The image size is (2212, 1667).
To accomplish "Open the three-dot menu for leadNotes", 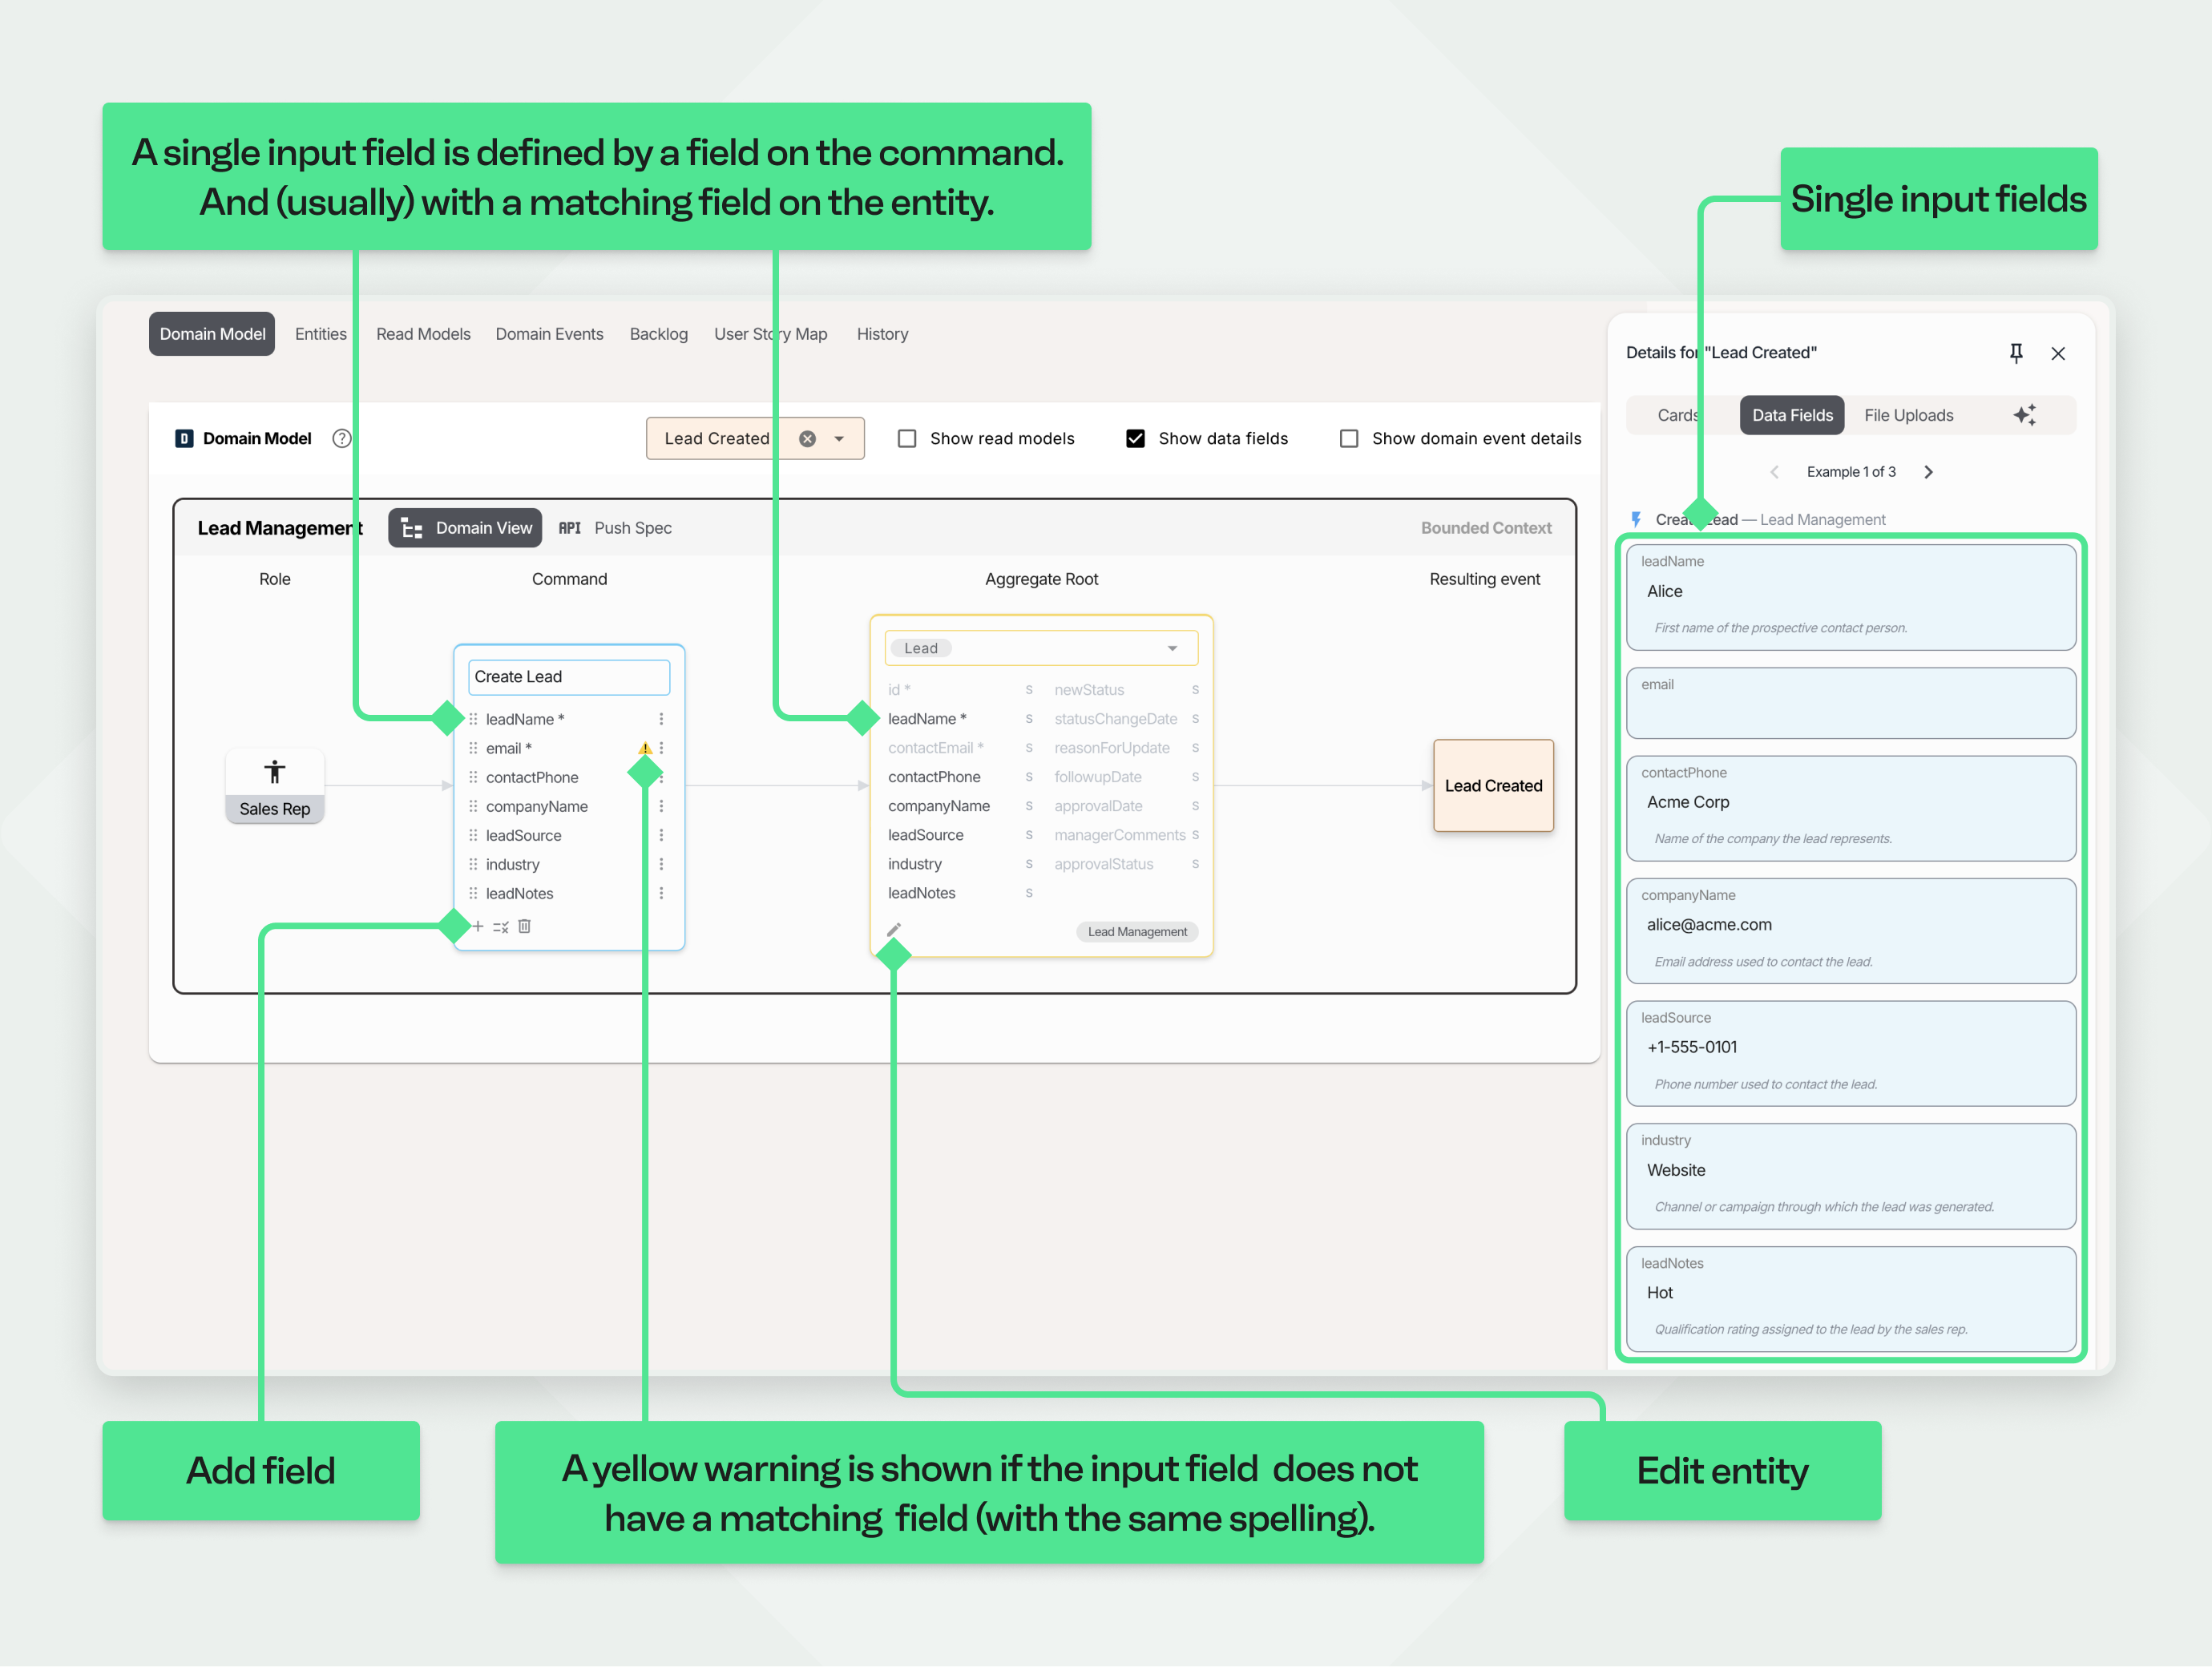I will [x=661, y=893].
